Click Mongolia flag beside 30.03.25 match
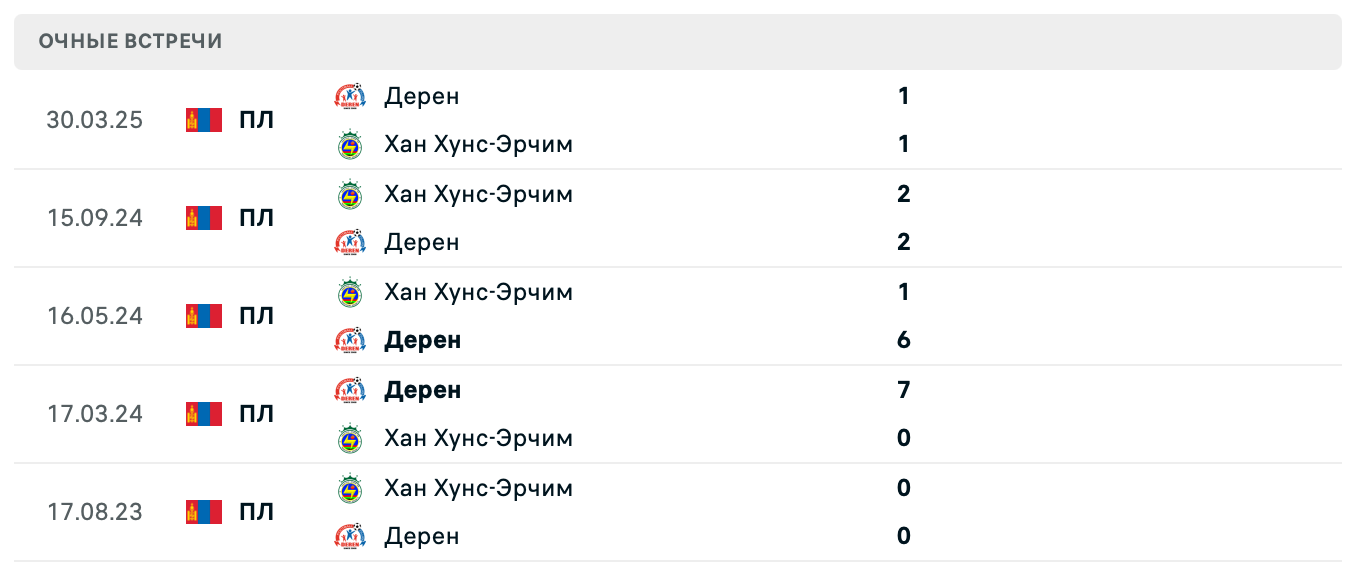The height and width of the screenshot is (578, 1354). (x=204, y=120)
